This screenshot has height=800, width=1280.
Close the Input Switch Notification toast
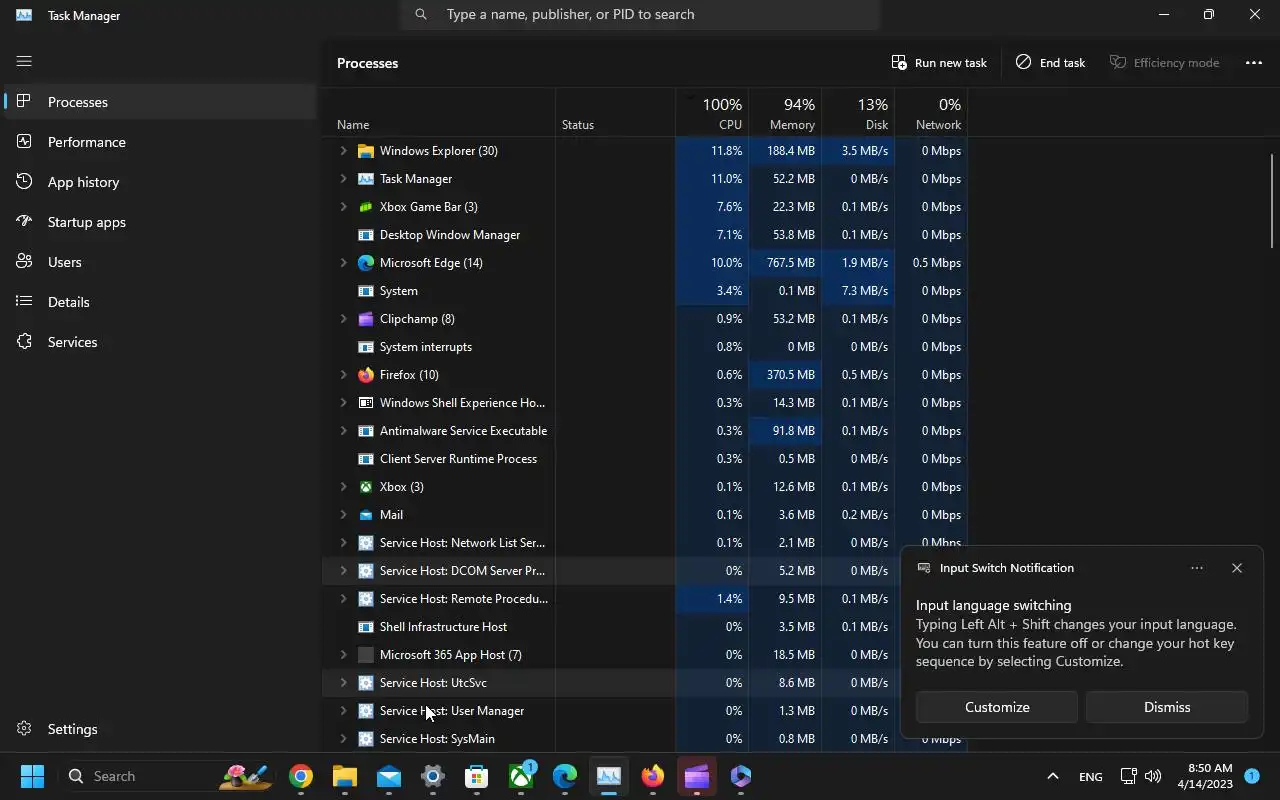(x=1237, y=568)
